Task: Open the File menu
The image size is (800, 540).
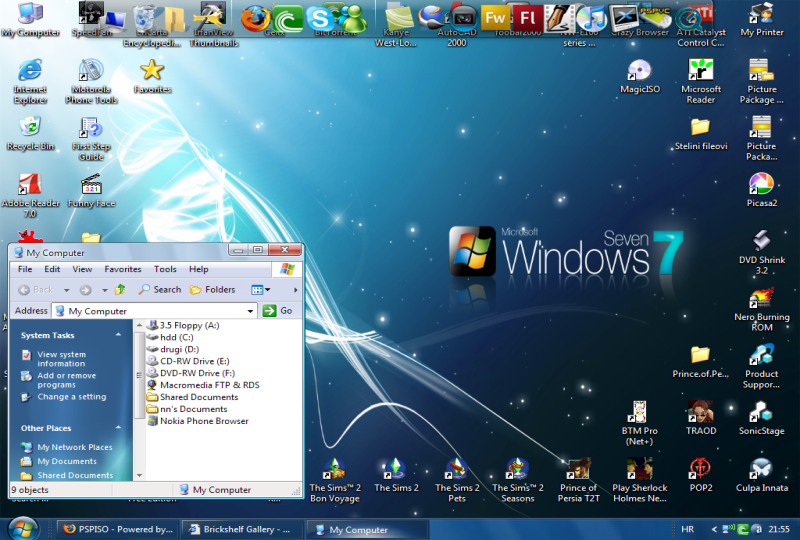Action: coord(25,269)
